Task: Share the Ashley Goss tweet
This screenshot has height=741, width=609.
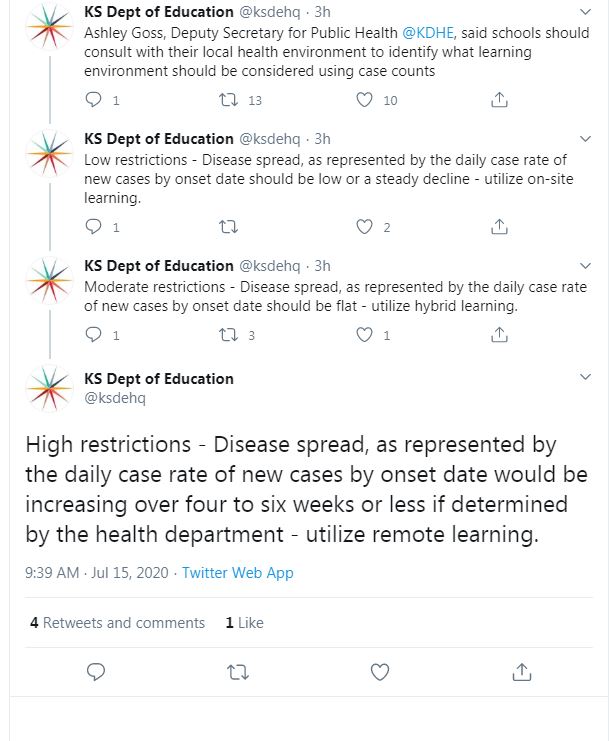Action: coord(500,100)
